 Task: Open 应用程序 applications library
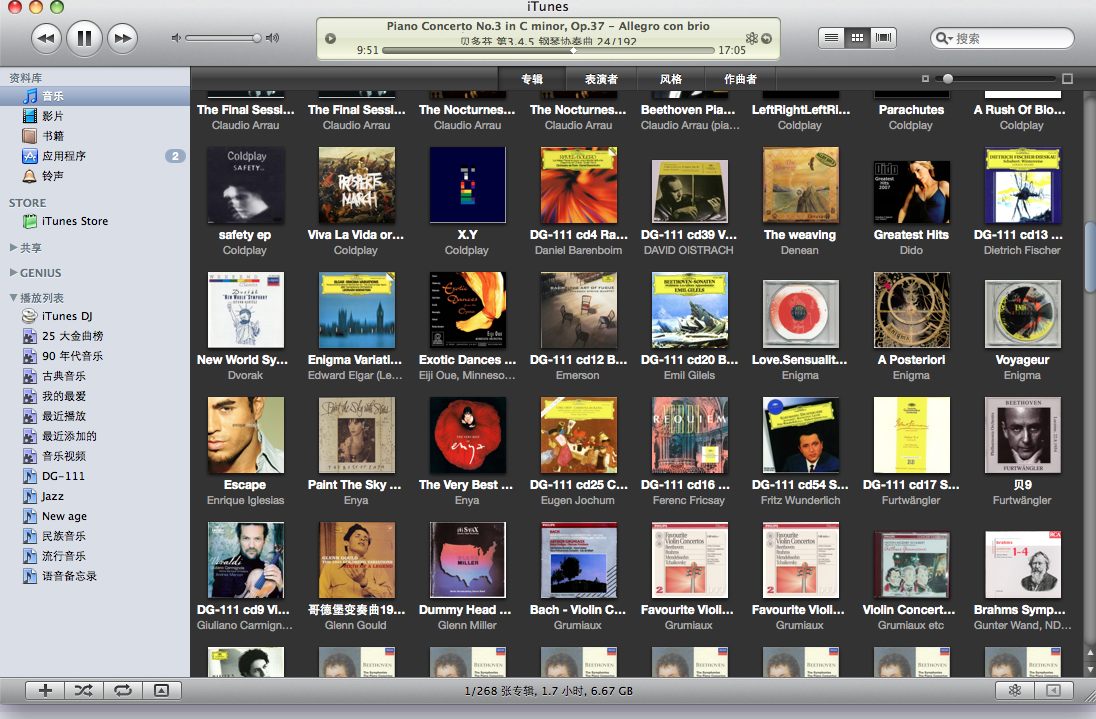tap(94, 156)
